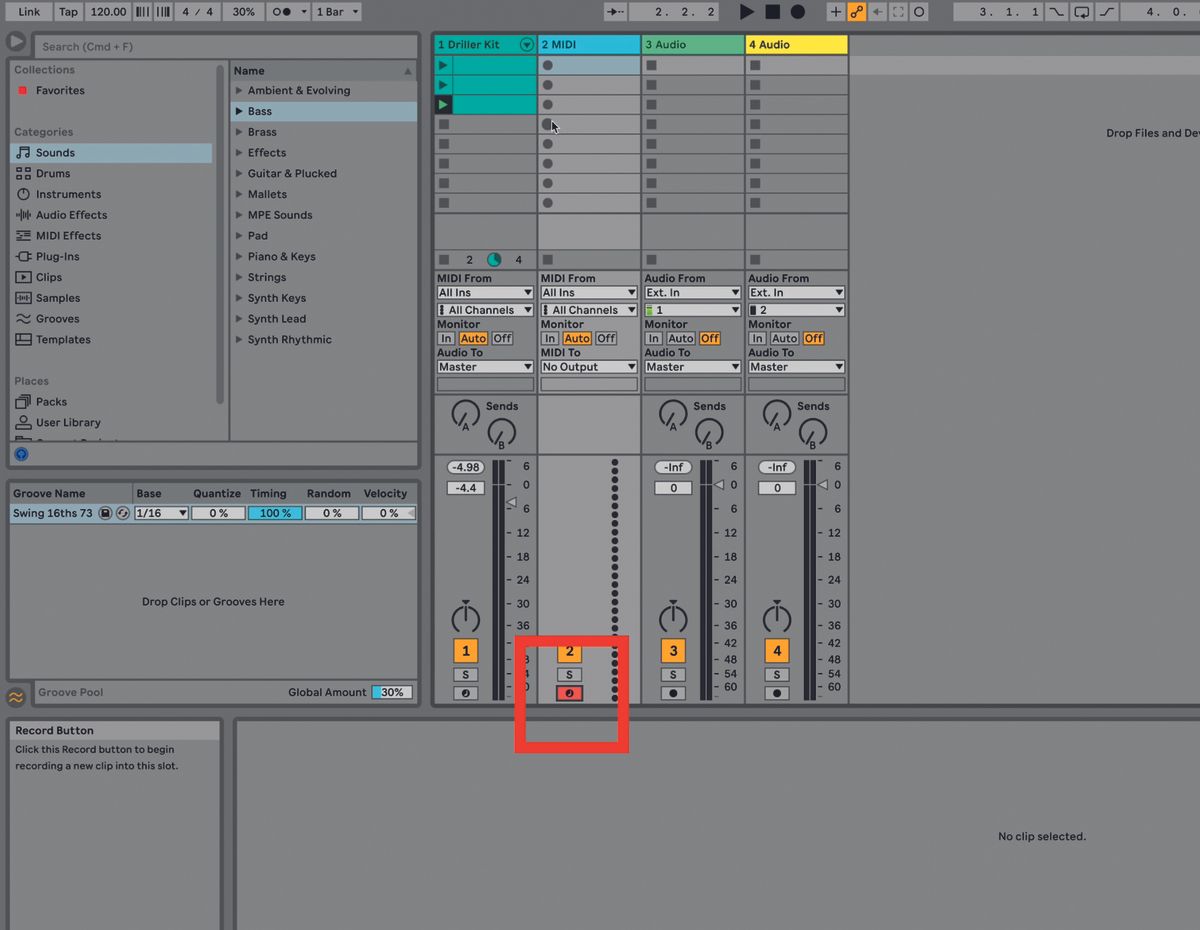Open the 1 Bar quantization dropdown

tap(337, 12)
